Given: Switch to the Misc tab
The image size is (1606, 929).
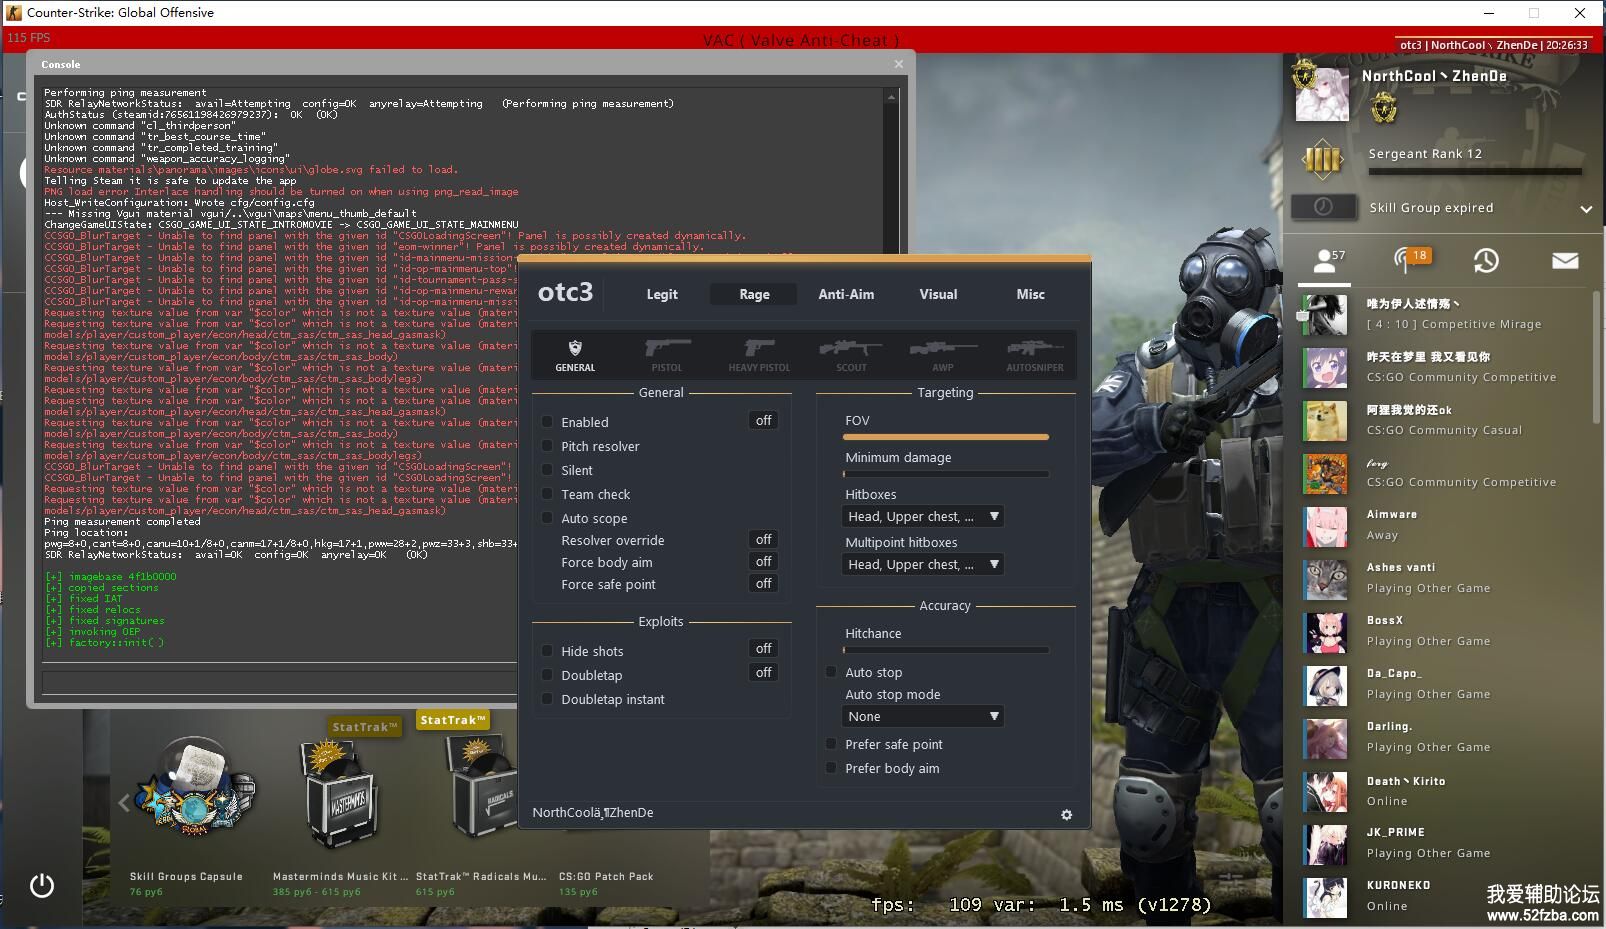Looking at the screenshot, I should [1030, 294].
